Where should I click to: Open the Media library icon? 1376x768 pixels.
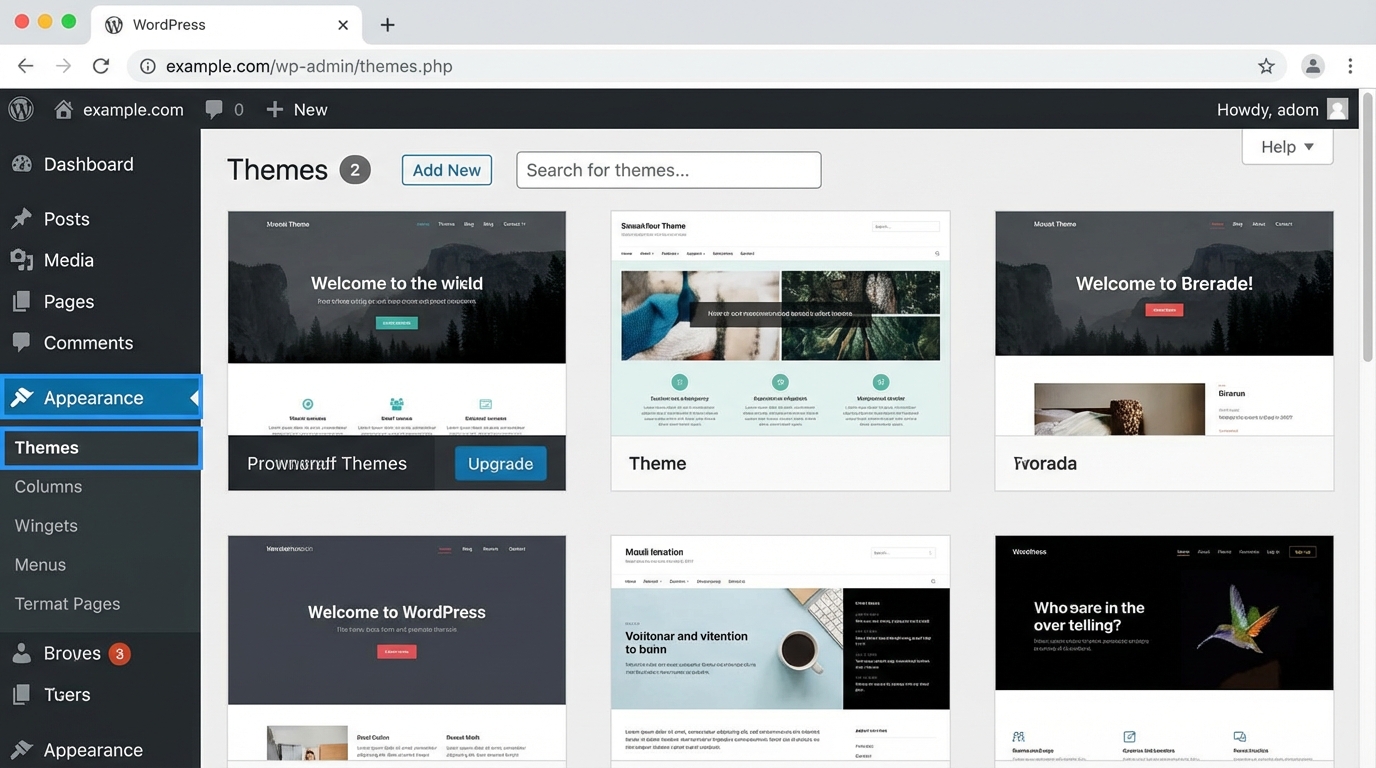(x=21, y=259)
